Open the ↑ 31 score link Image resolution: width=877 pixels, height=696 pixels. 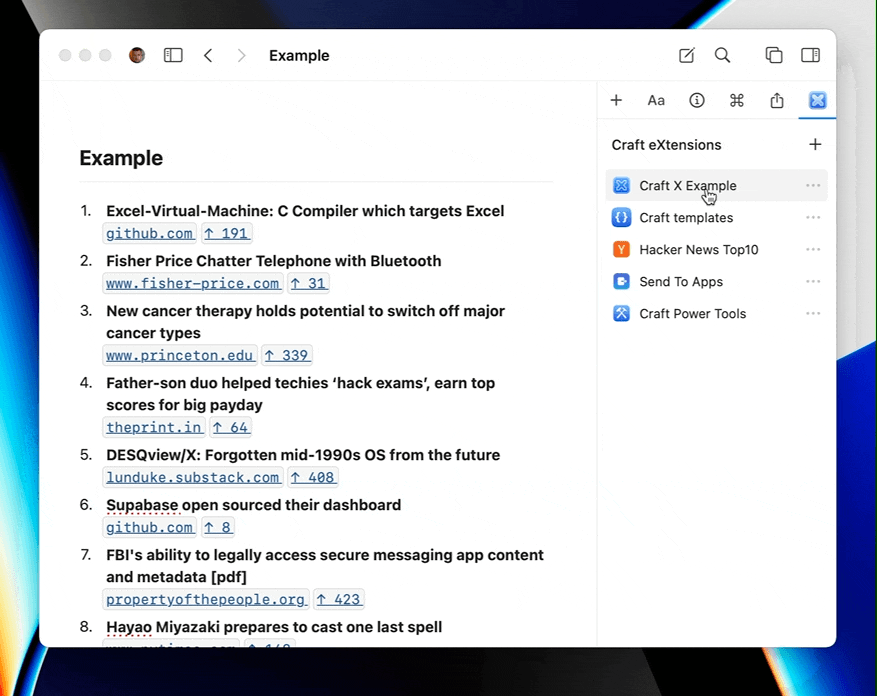[x=308, y=284]
